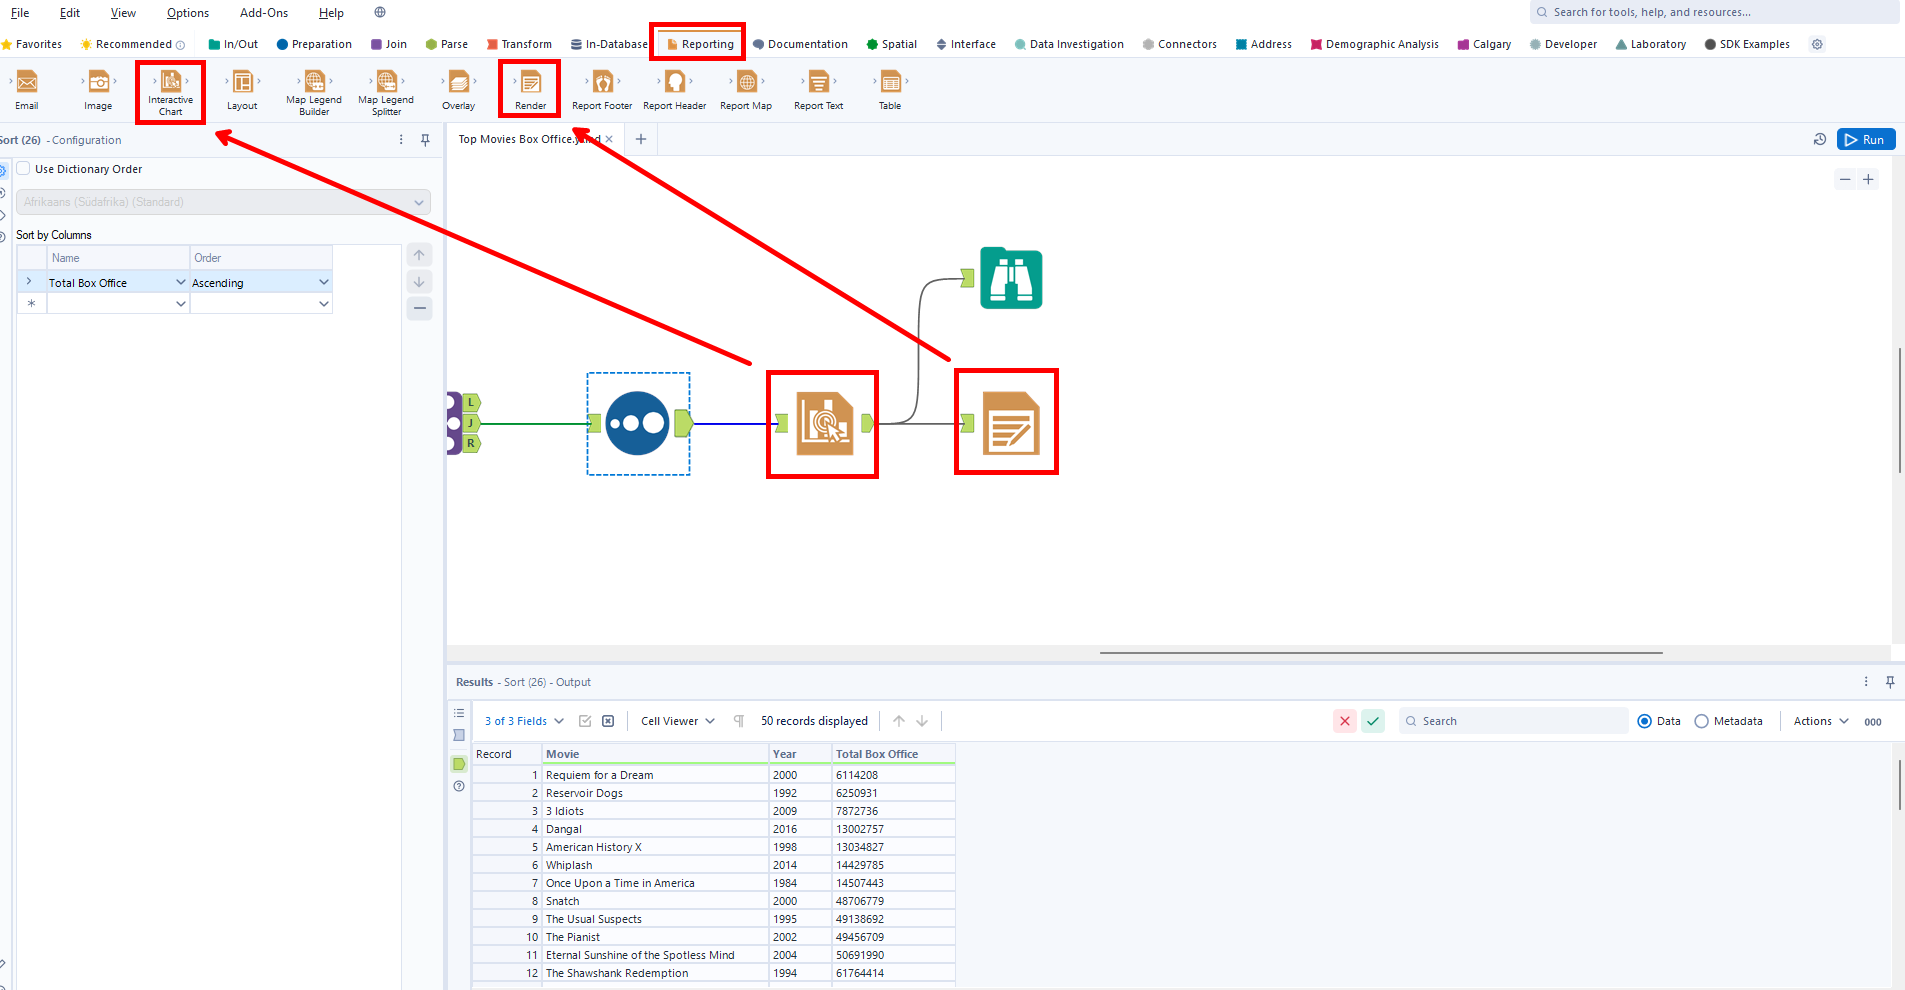Select the Metadata radio button

1702,721
